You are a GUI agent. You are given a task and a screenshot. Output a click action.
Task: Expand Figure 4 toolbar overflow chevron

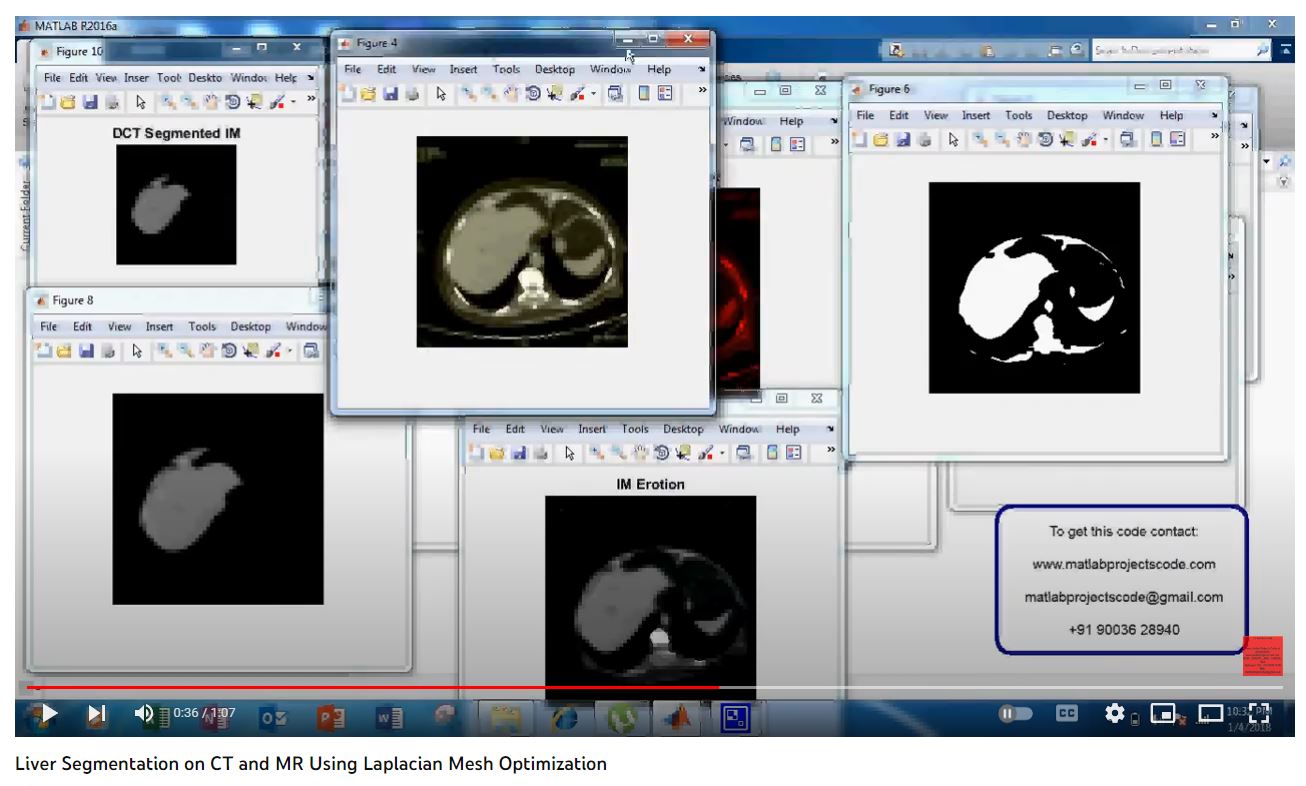pyautogui.click(x=702, y=91)
